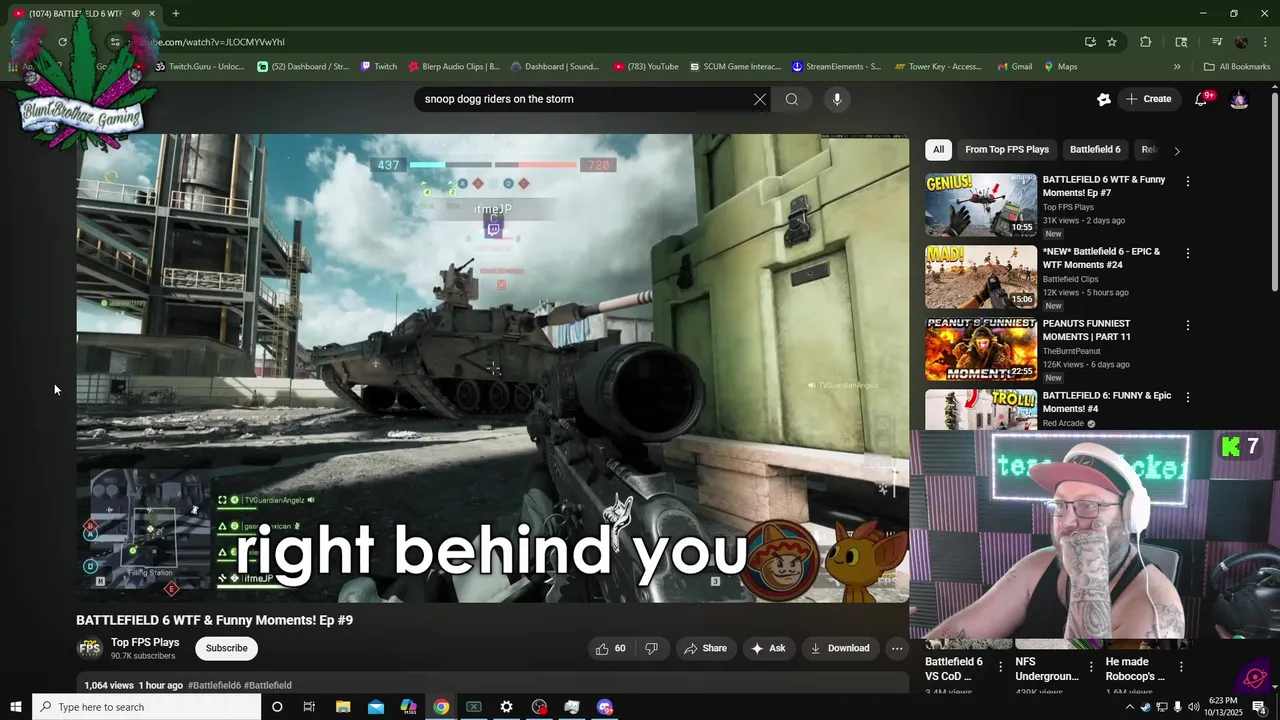Image resolution: width=1280 pixels, height=720 pixels.
Task: Open Chrome profile avatar
Action: pos(1241,42)
